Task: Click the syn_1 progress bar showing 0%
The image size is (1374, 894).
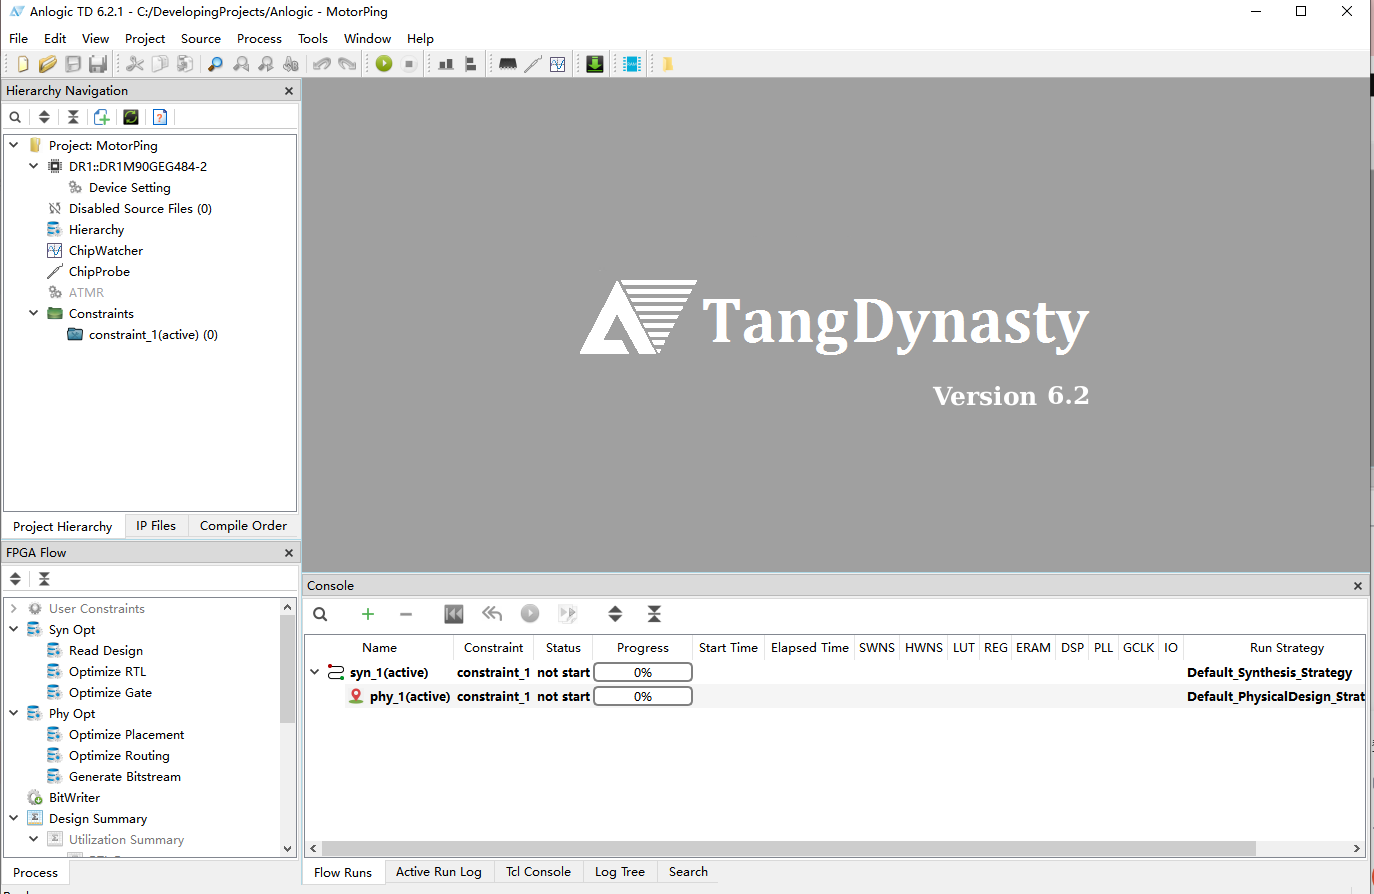Action: click(x=643, y=672)
